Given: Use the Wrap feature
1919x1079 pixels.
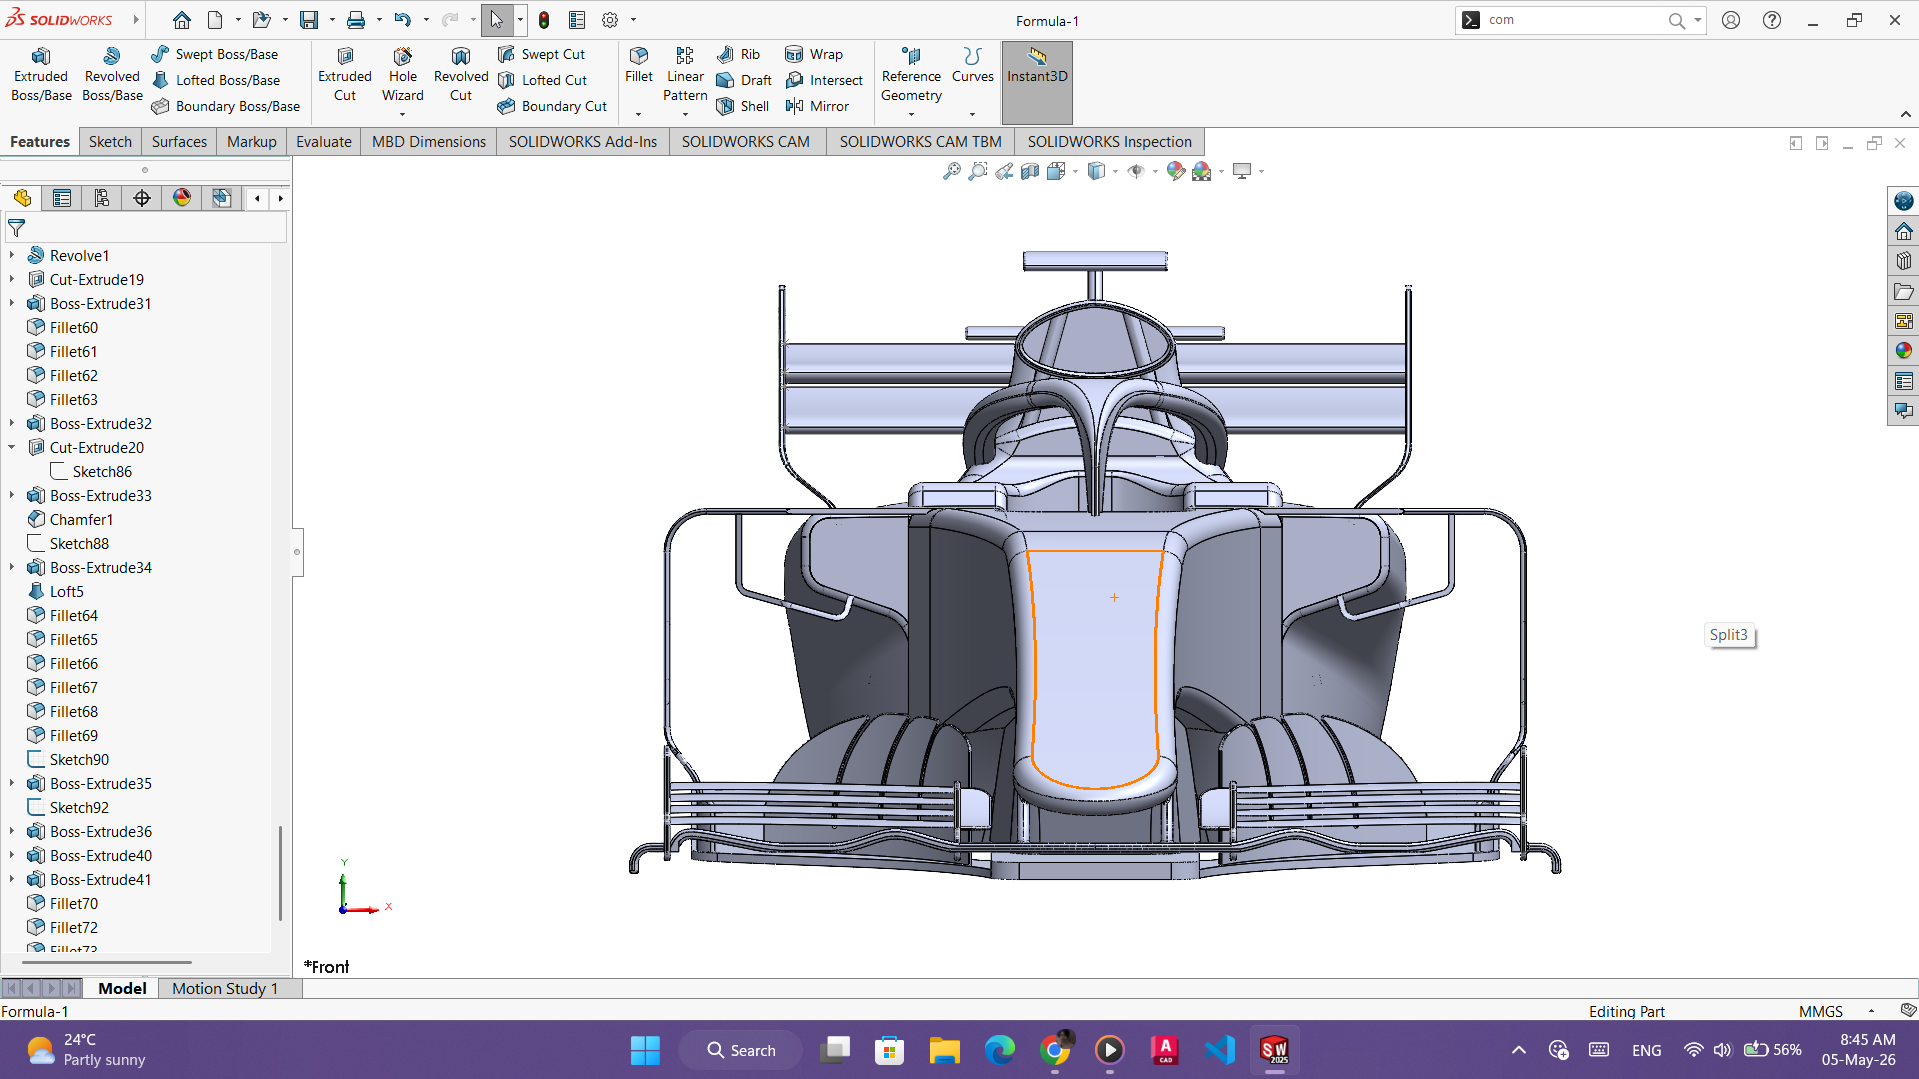Looking at the screenshot, I should [814, 54].
